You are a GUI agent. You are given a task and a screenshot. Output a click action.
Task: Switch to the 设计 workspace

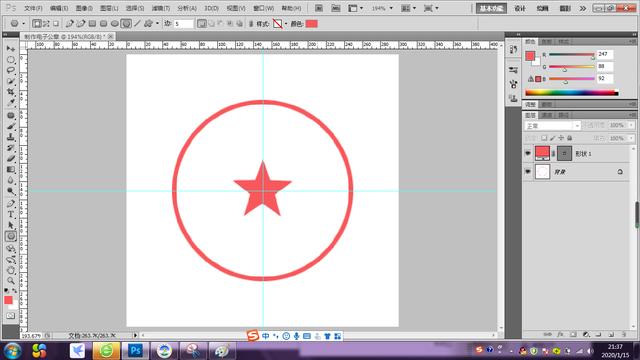click(520, 8)
